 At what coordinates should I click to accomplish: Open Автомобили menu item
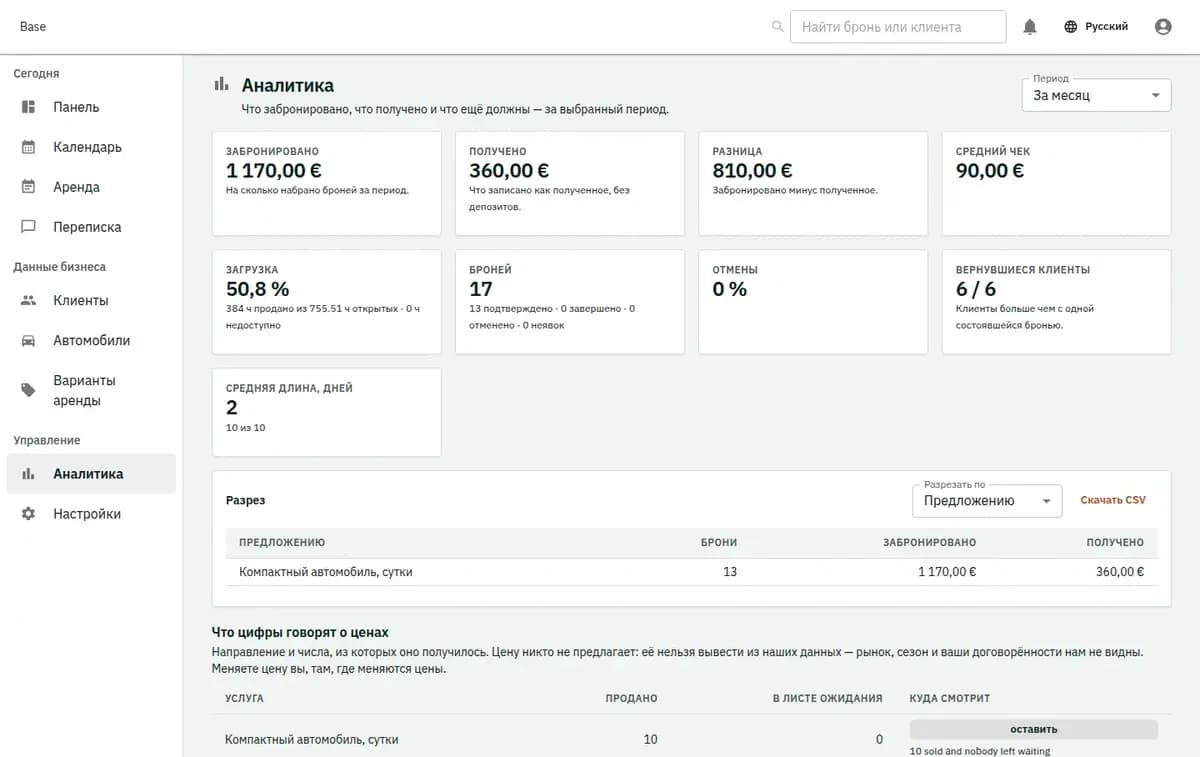pos(91,340)
